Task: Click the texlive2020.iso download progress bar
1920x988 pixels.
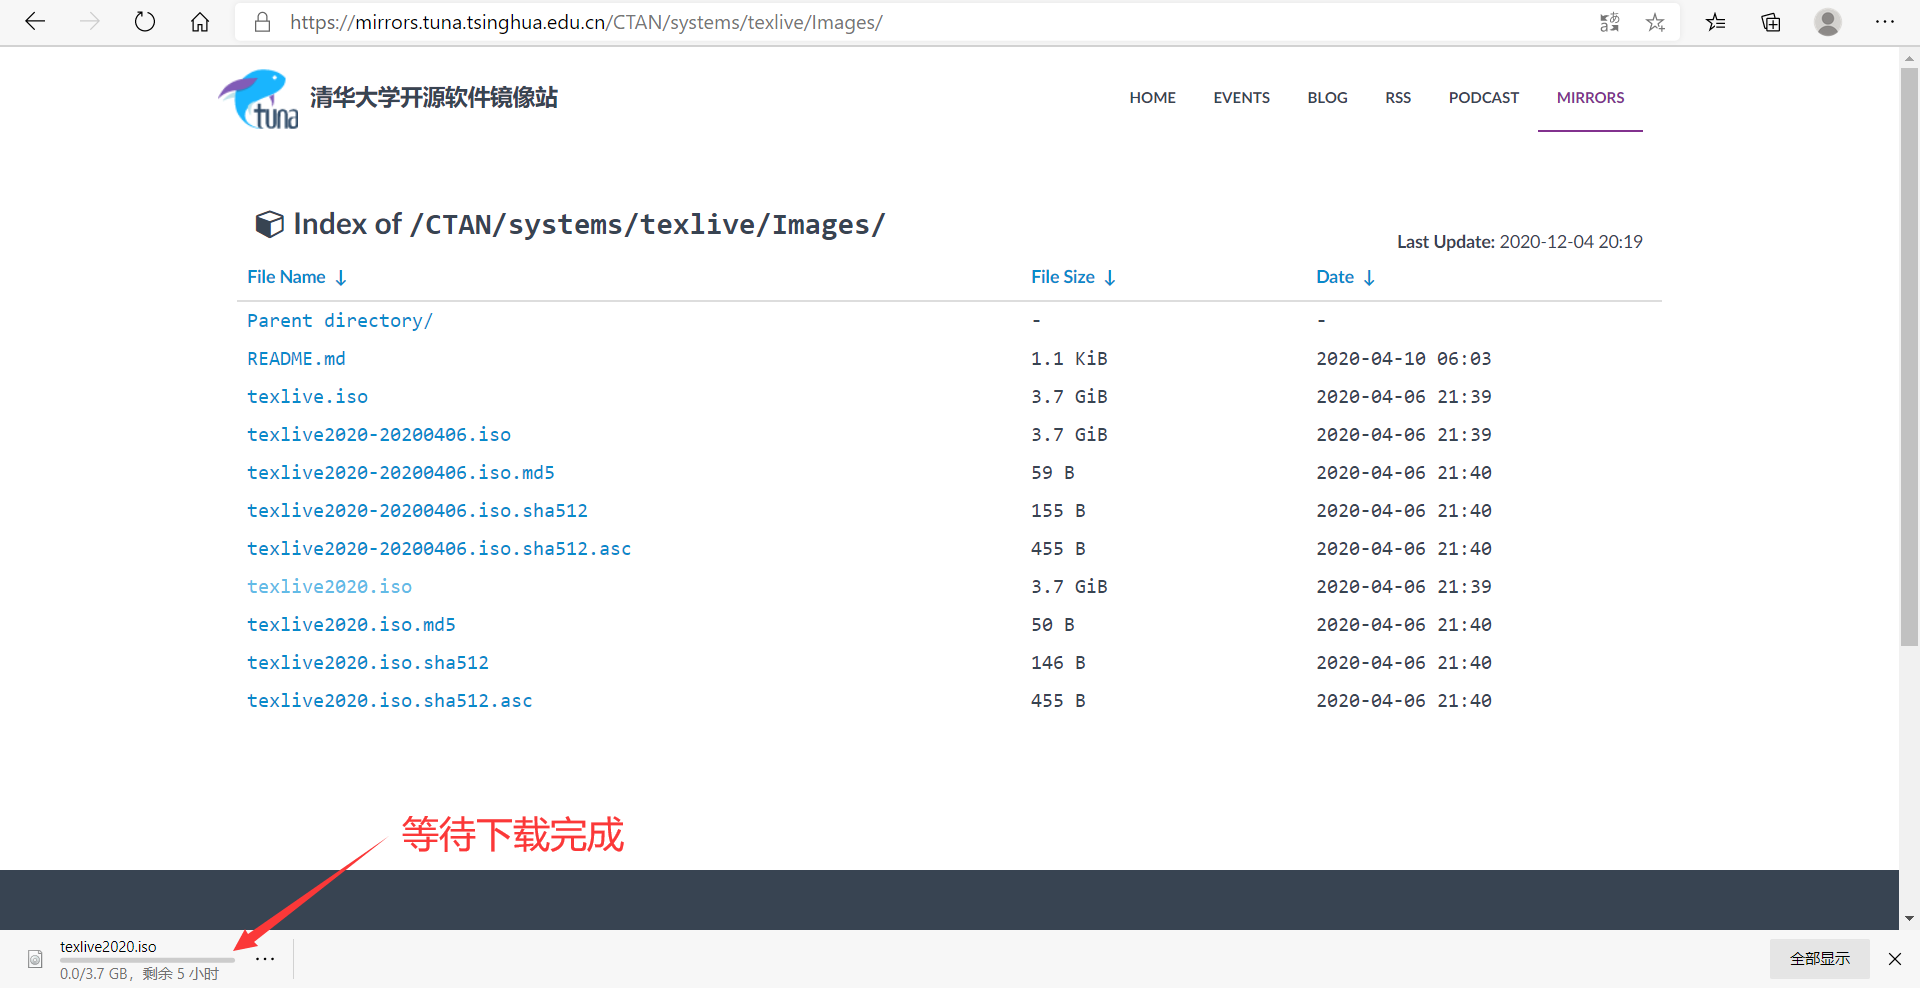Action: [x=147, y=960]
